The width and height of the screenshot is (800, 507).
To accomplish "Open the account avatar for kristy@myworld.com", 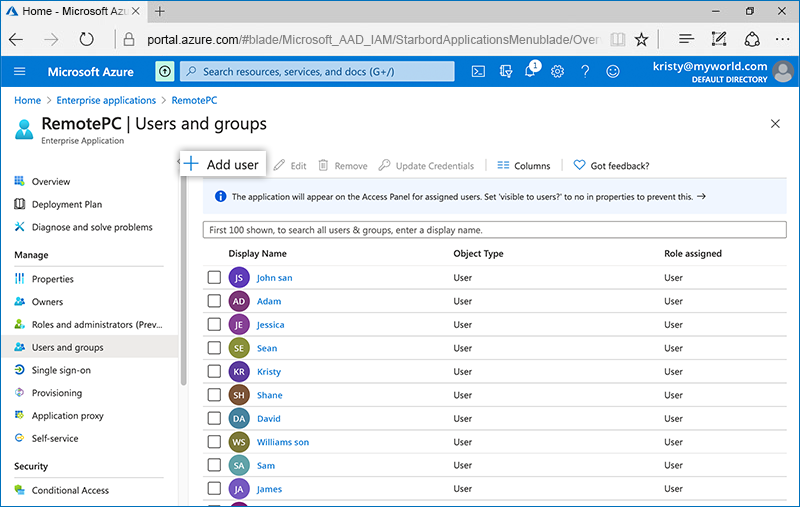I will click(783, 71).
